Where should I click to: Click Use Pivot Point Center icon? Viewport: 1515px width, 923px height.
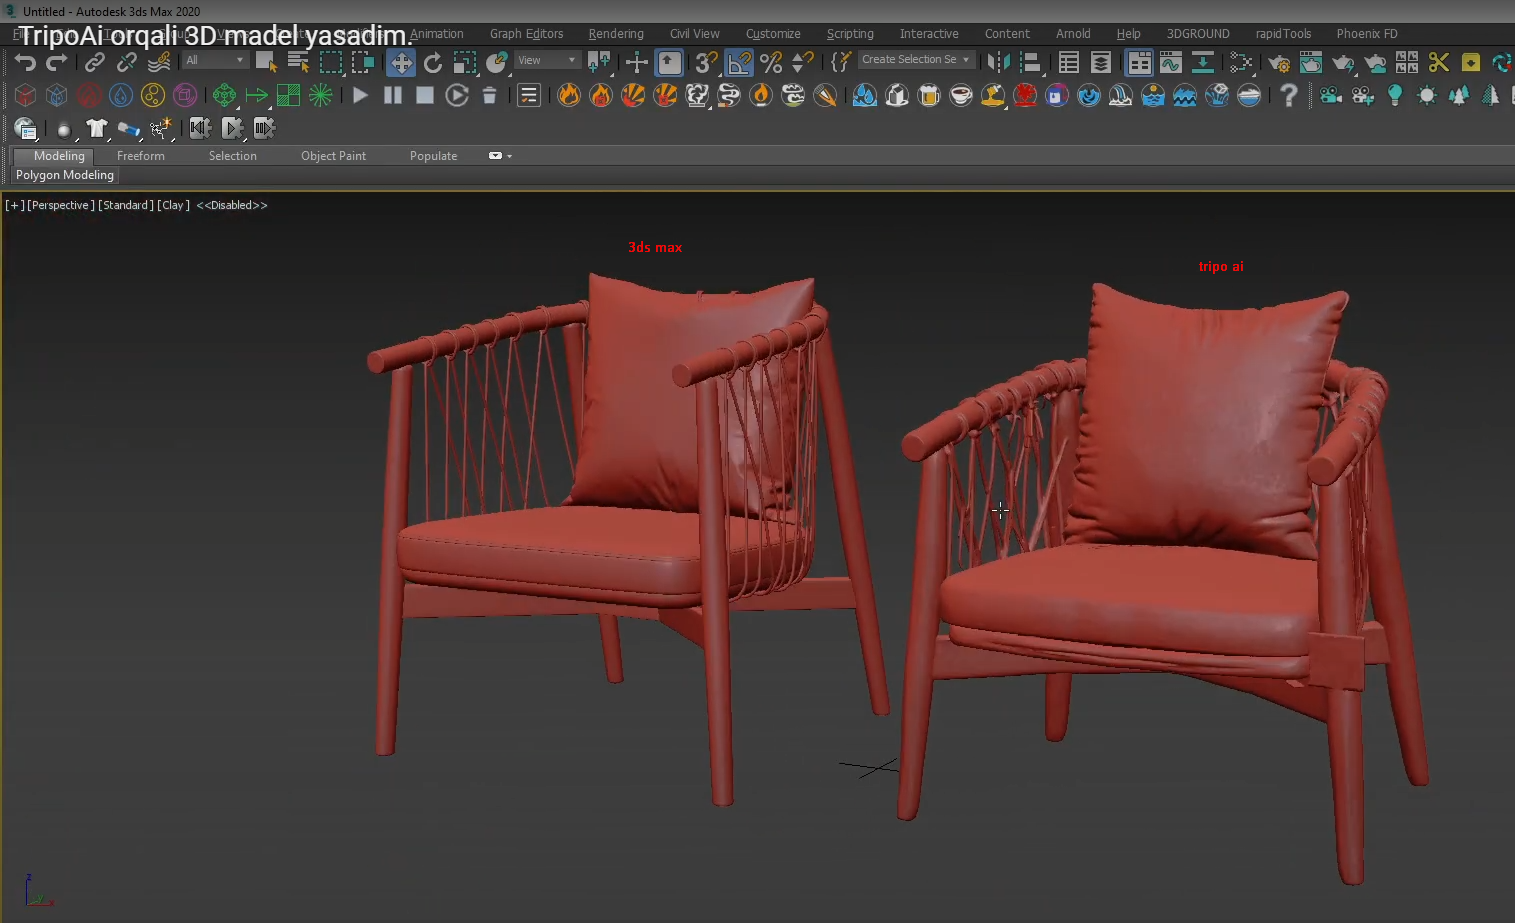pyautogui.click(x=600, y=63)
